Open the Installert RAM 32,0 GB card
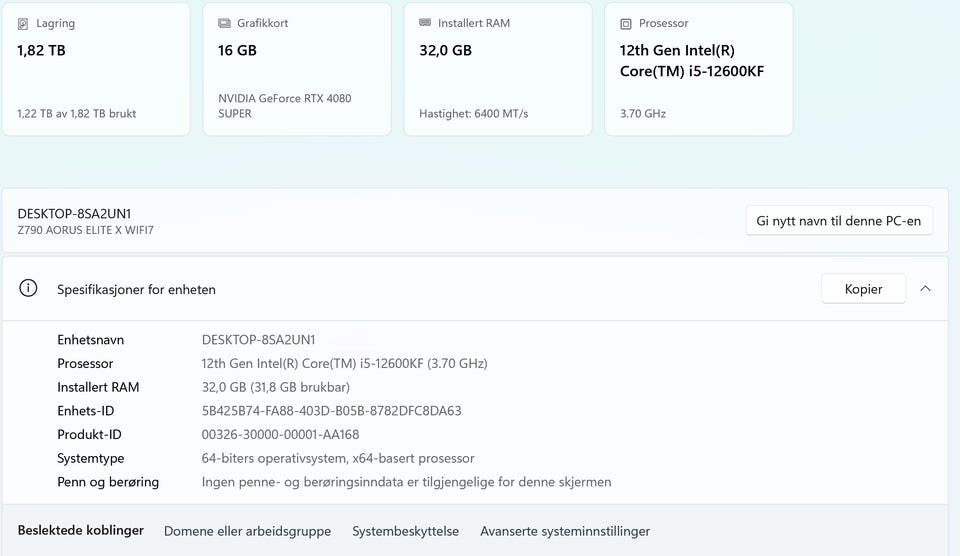The width and height of the screenshot is (960, 556). click(498, 69)
